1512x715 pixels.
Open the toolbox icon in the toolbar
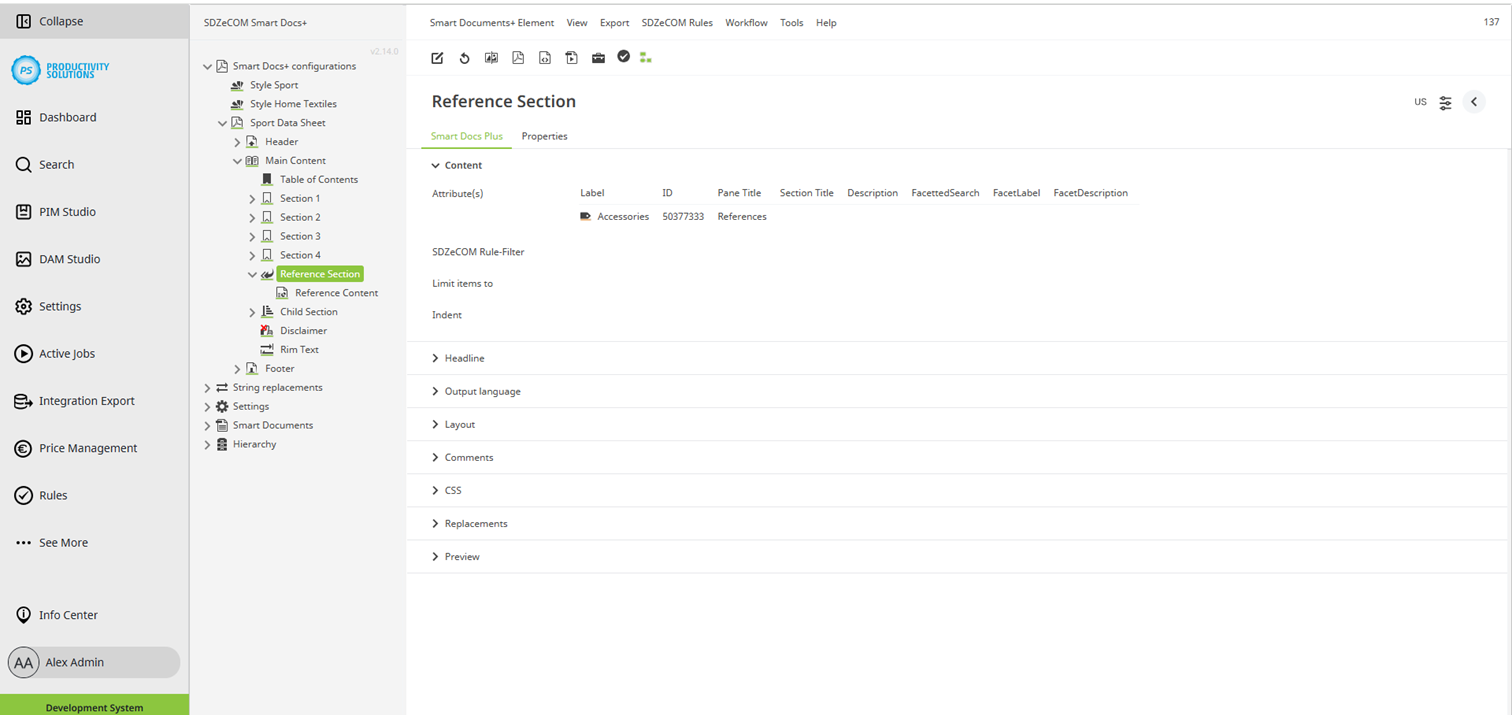click(x=598, y=57)
